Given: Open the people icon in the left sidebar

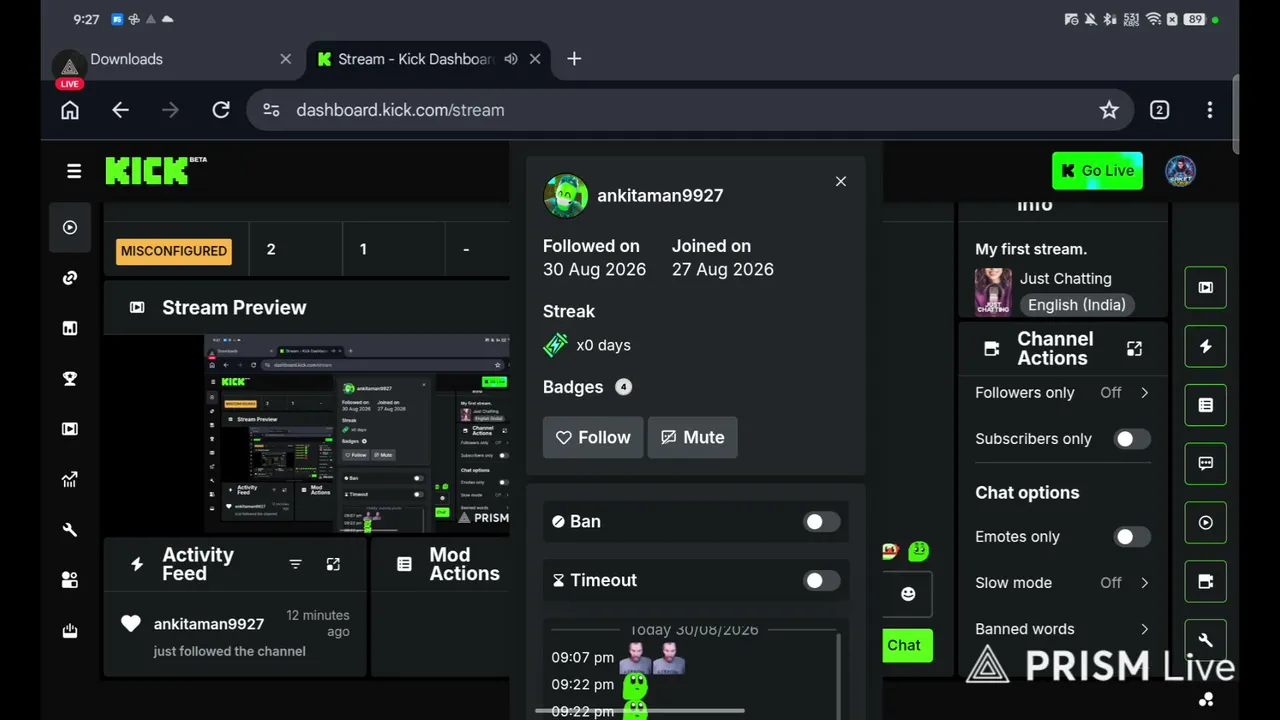Looking at the screenshot, I should coord(70,580).
